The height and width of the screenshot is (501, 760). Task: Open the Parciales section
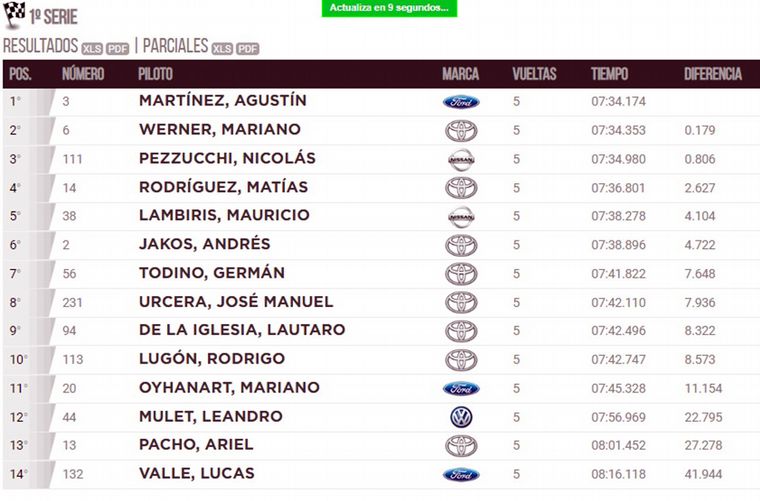(175, 46)
